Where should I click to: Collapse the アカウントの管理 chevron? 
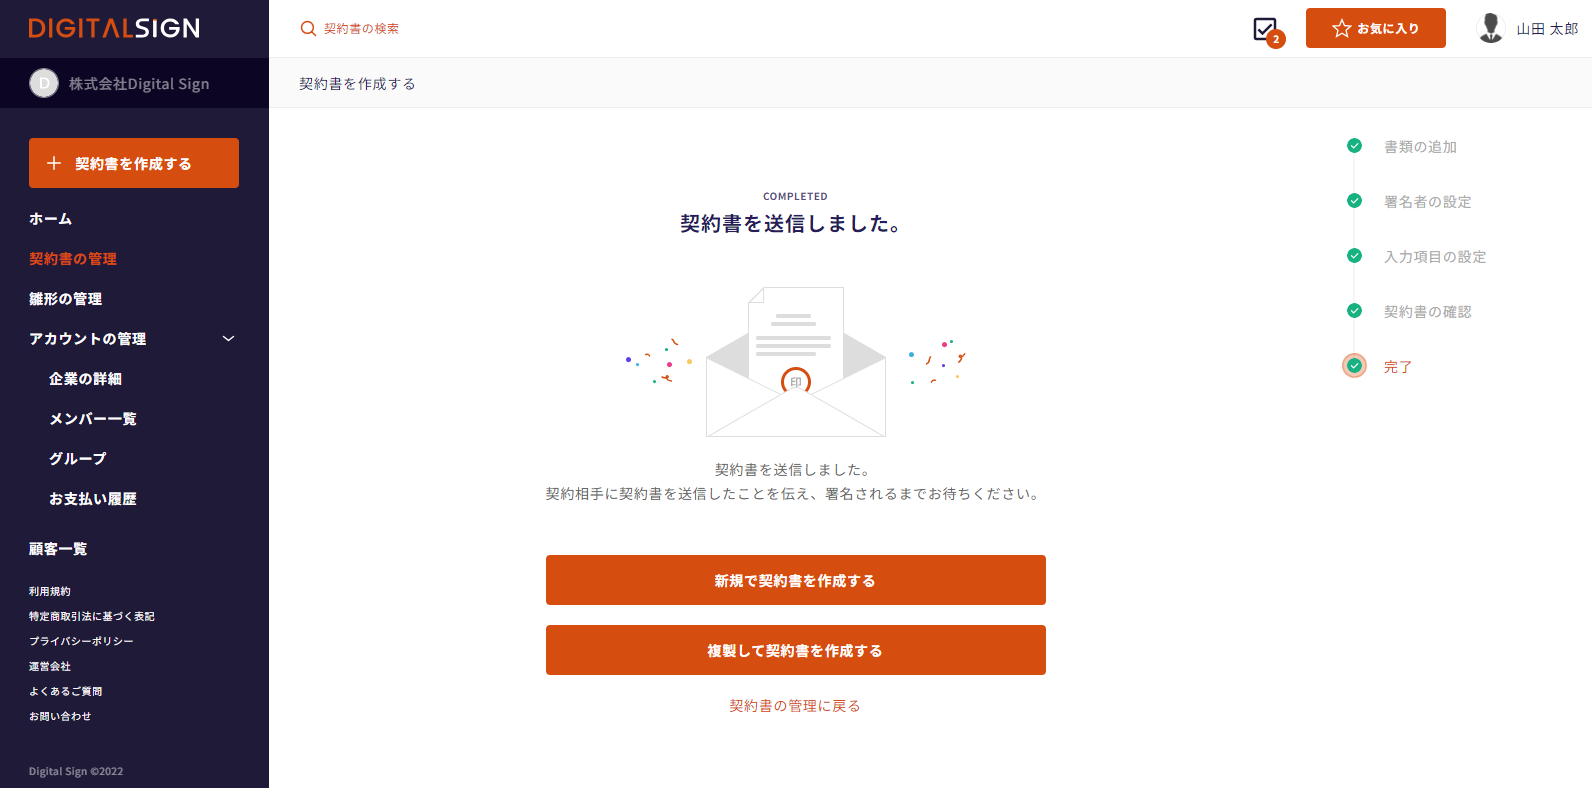(228, 339)
